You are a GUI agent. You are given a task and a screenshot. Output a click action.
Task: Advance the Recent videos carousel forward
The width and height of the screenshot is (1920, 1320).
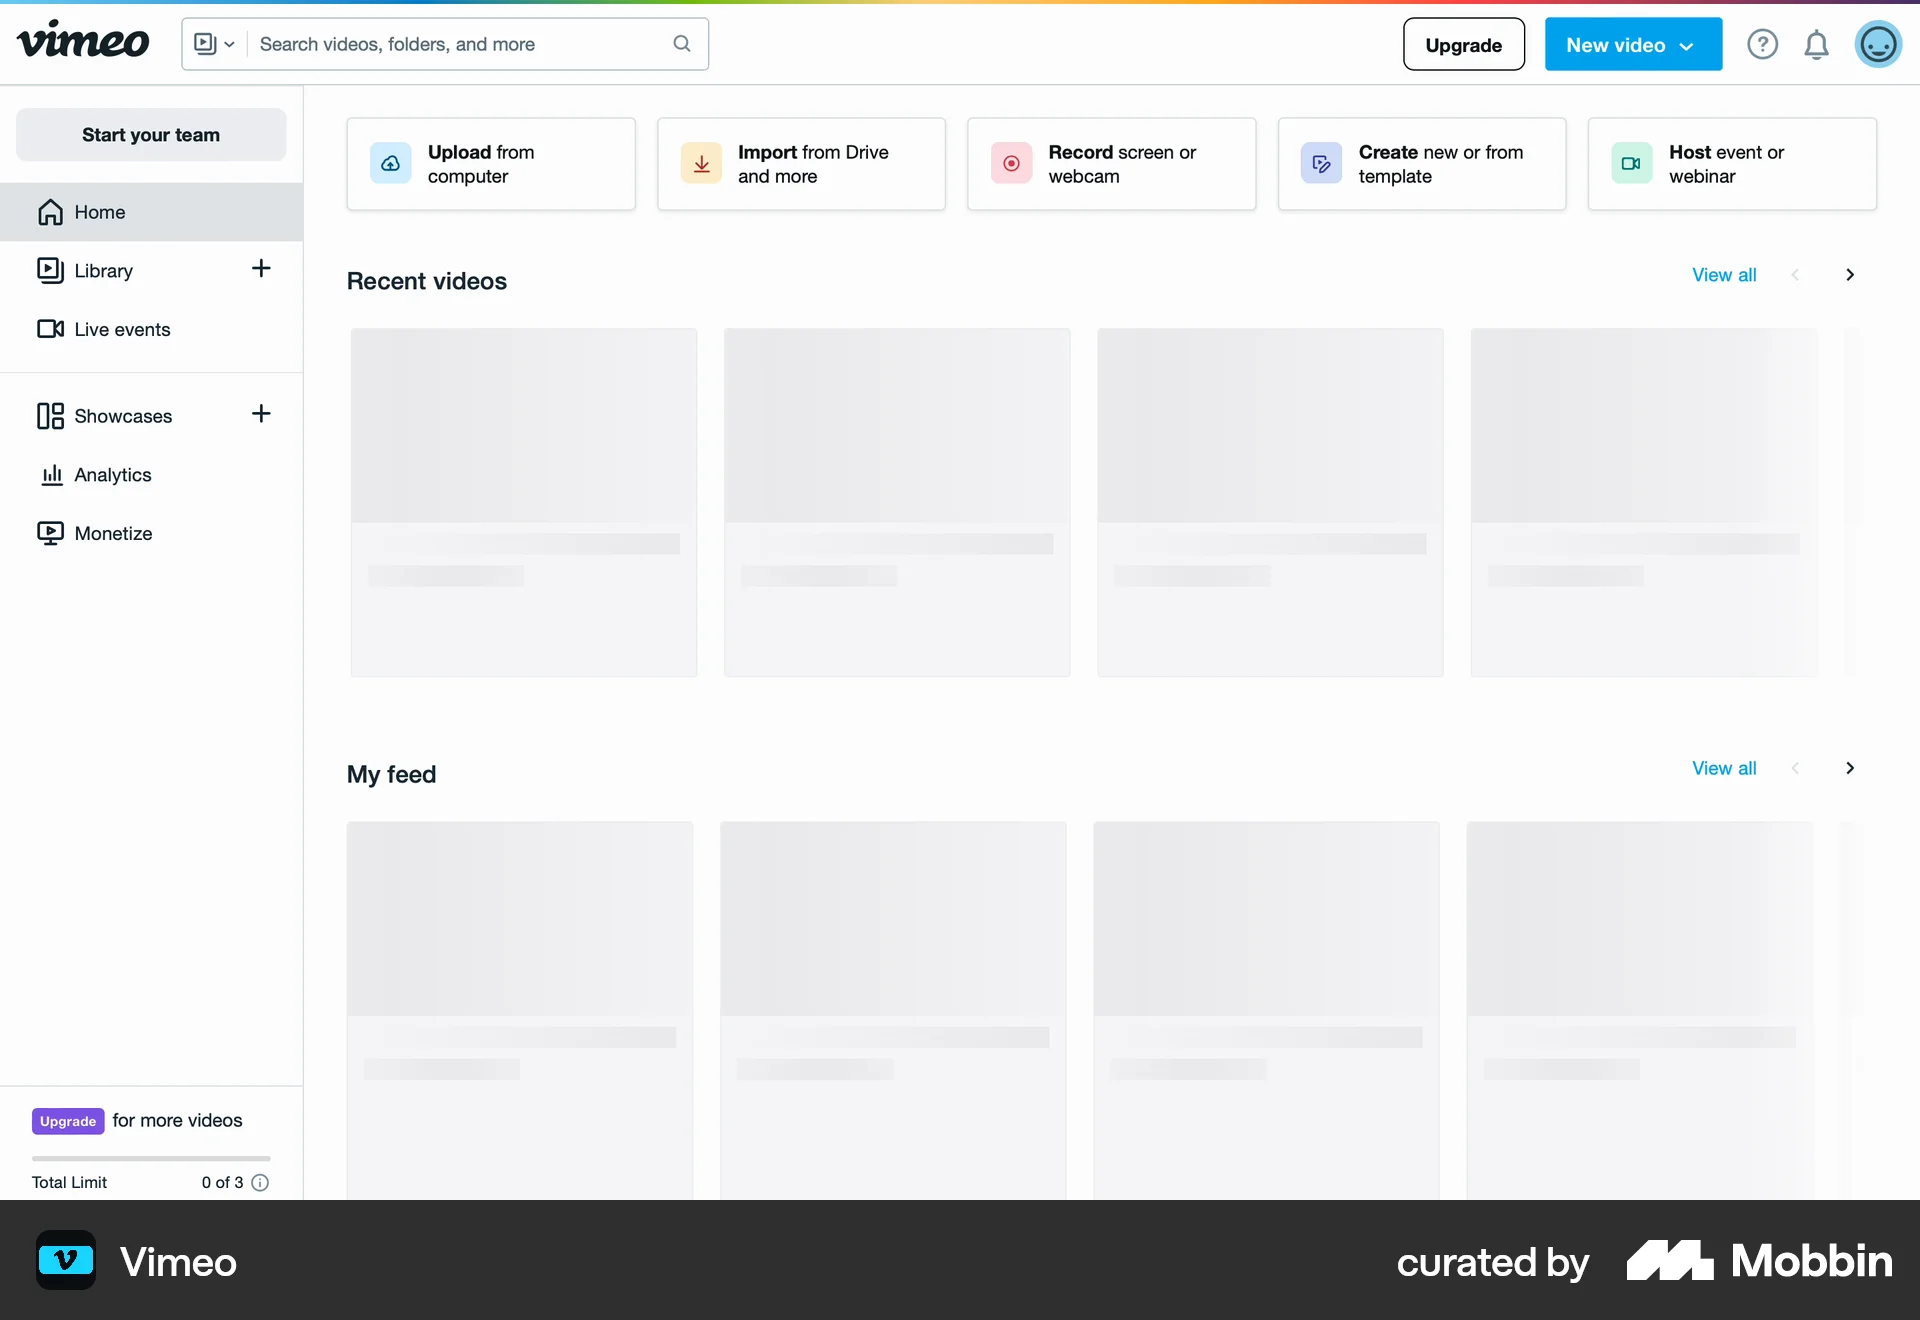(x=1849, y=274)
